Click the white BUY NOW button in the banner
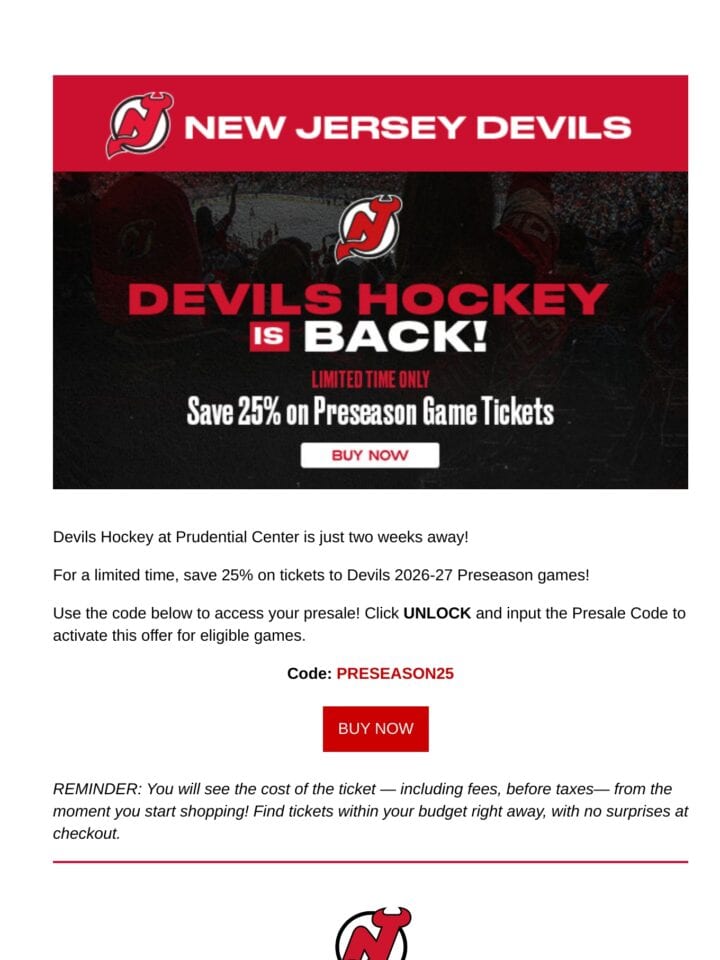Image resolution: width=720 pixels, height=960 pixels. pos(370,456)
